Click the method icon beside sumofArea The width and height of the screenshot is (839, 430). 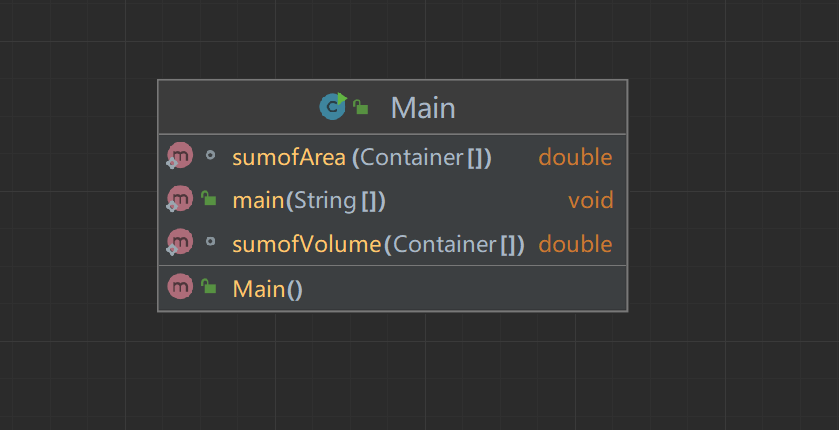(180, 156)
